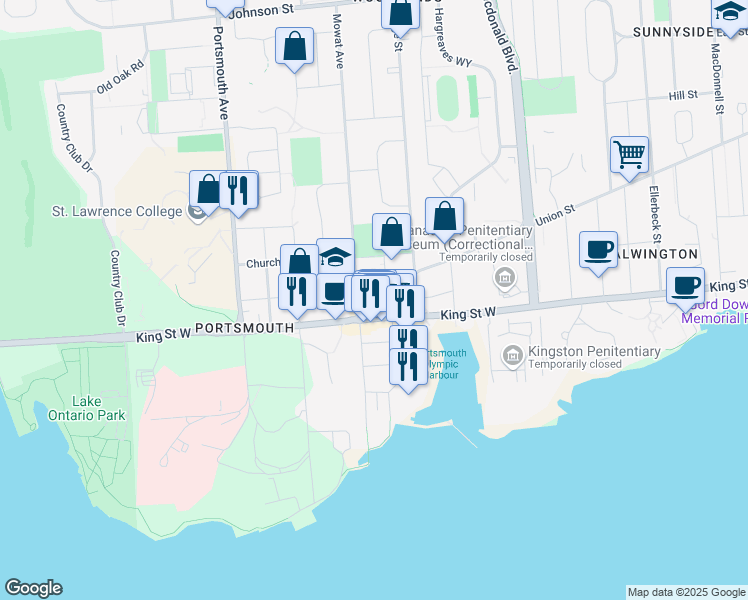This screenshot has height=600, width=748.
Task: Select the graduation cap school marker near Church St
Action: click(335, 257)
